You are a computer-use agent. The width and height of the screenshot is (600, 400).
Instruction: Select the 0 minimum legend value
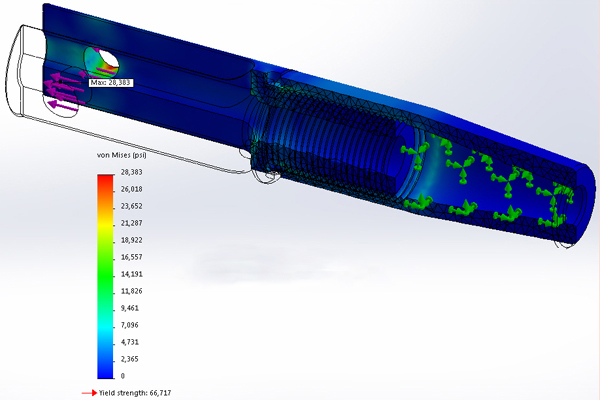click(x=121, y=375)
